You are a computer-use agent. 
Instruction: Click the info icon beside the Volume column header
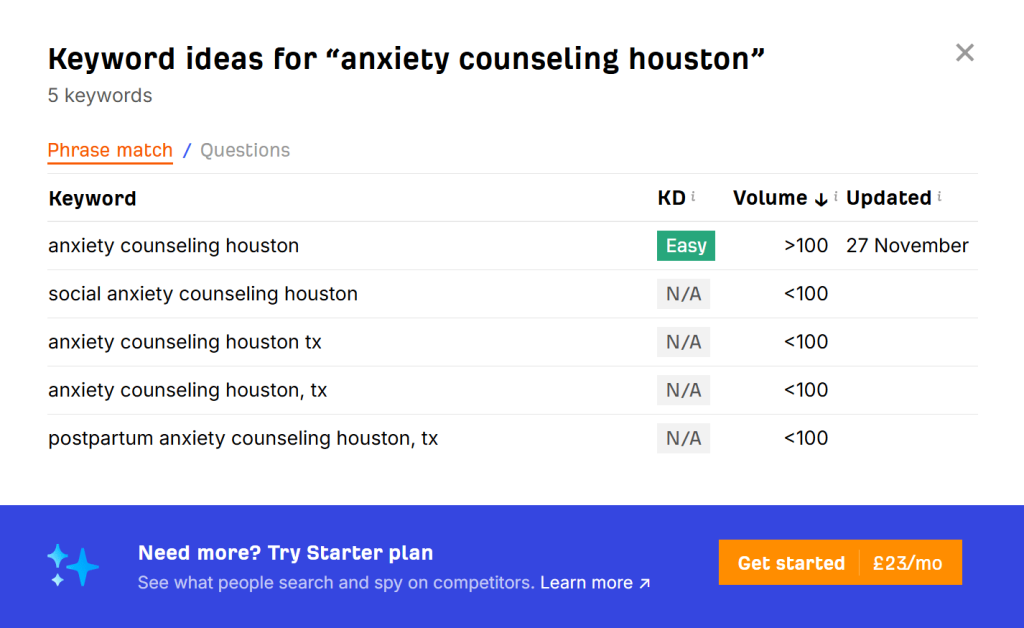pyautogui.click(x=836, y=197)
